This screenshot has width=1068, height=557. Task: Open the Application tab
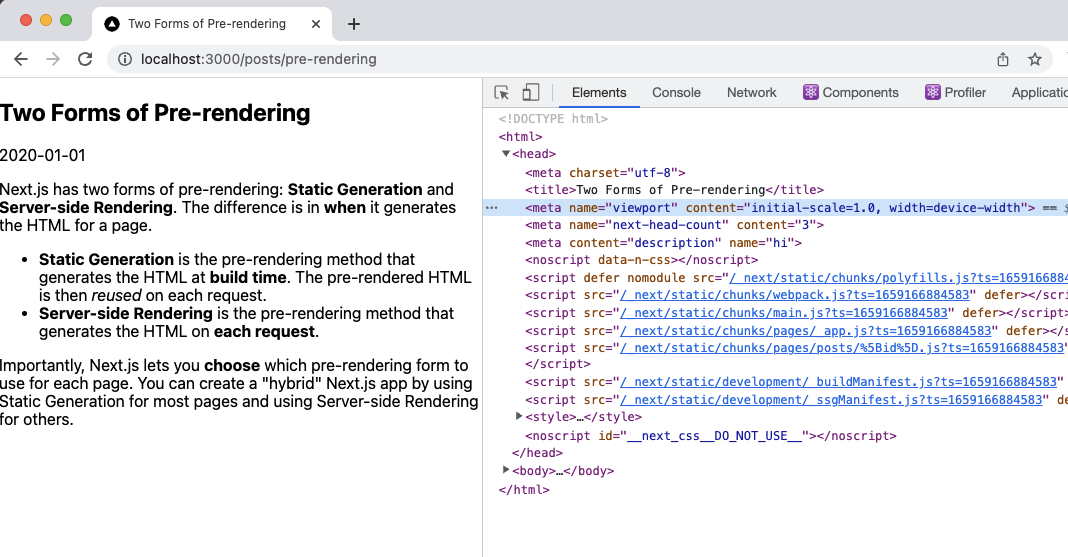pos(1039,93)
